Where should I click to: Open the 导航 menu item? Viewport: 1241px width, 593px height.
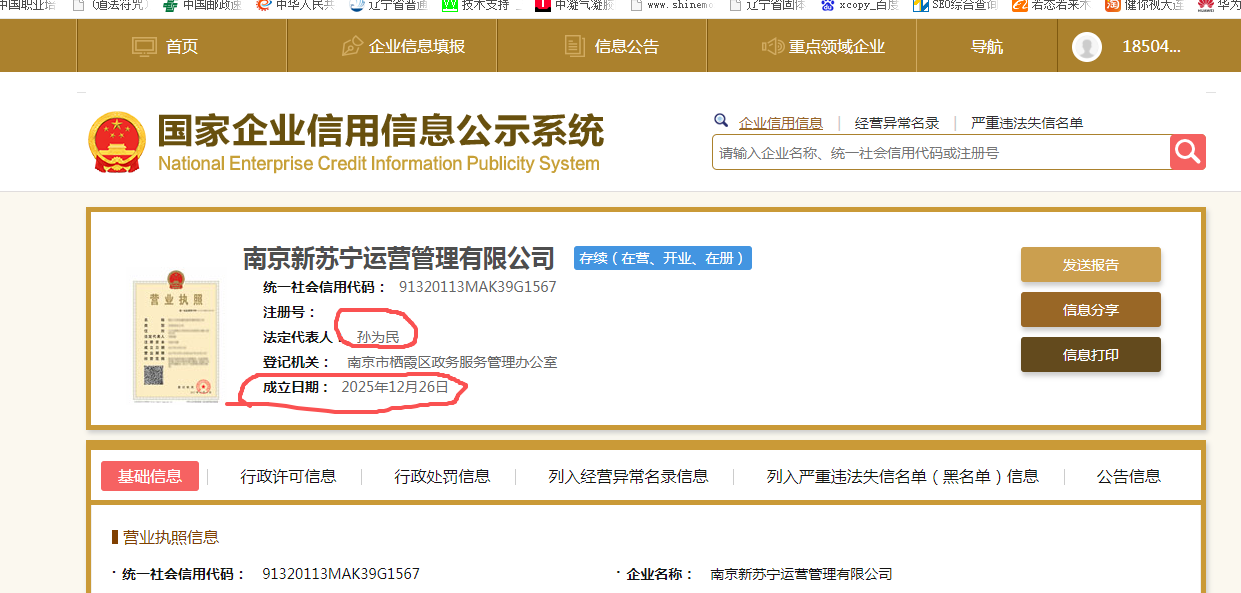coord(987,46)
